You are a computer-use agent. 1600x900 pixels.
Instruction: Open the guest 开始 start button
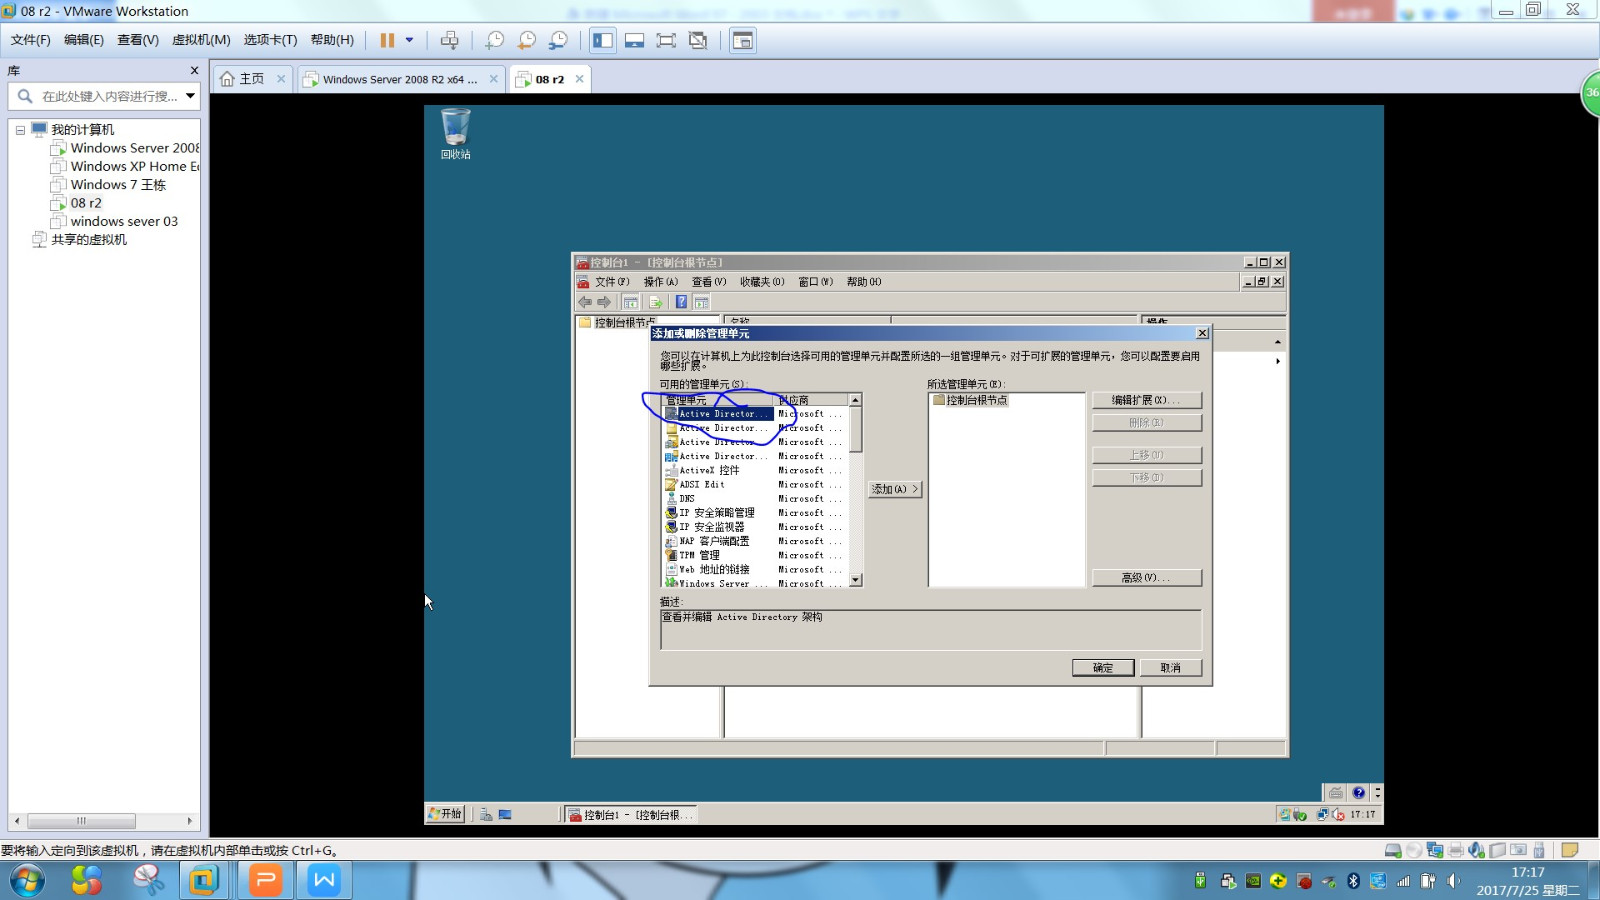(446, 814)
